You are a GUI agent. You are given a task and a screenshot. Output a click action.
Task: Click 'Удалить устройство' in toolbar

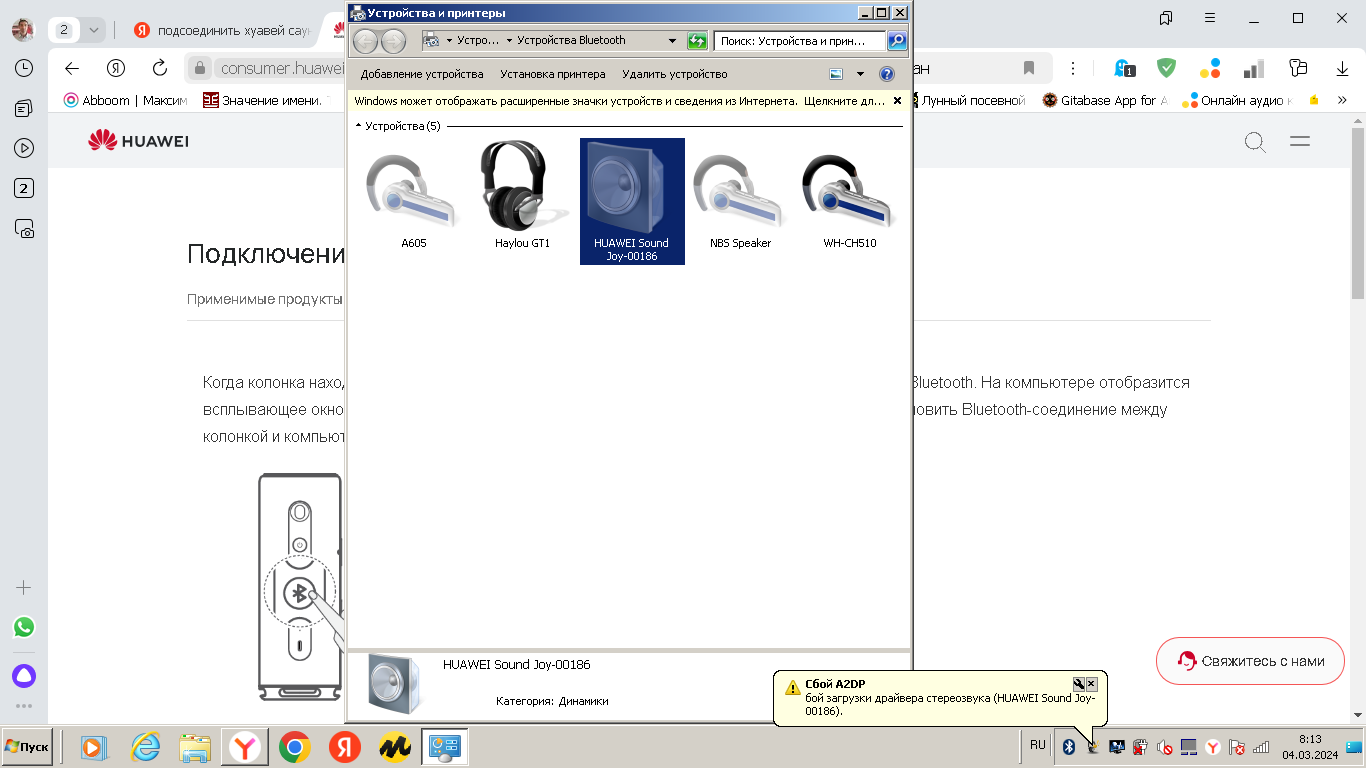[675, 74]
